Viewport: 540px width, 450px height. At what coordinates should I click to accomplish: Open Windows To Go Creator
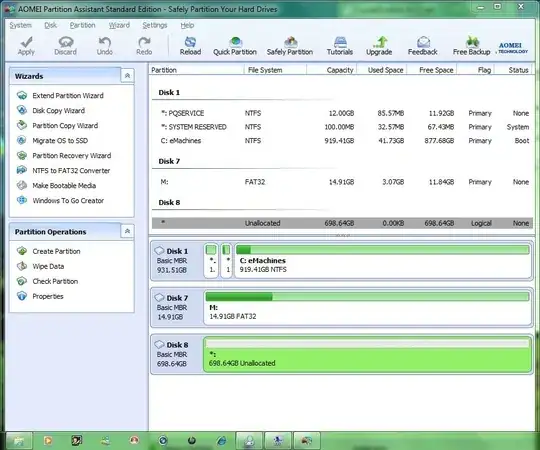coord(60,200)
